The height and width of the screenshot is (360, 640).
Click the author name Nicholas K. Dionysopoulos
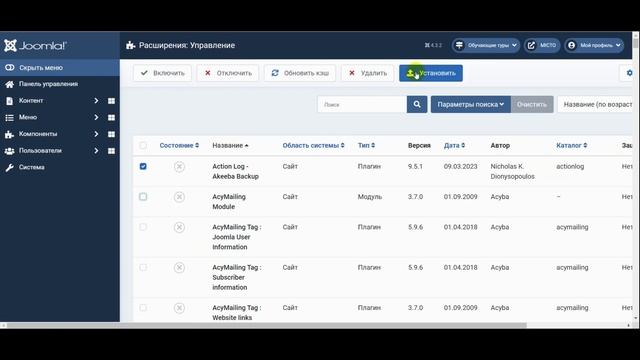[512, 171]
